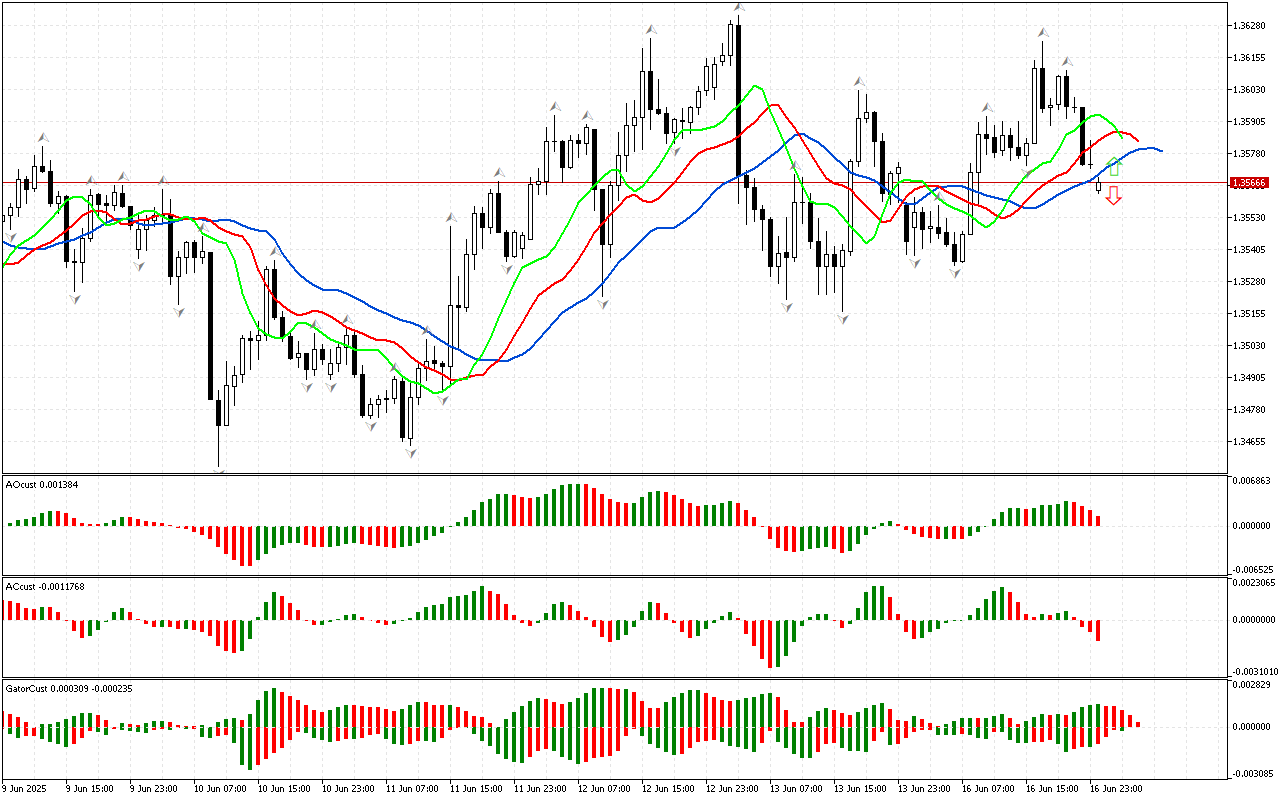Click the -0.003085 scale value in the Gator panel
Screen dimensions: 1280x800
pos(1253,774)
